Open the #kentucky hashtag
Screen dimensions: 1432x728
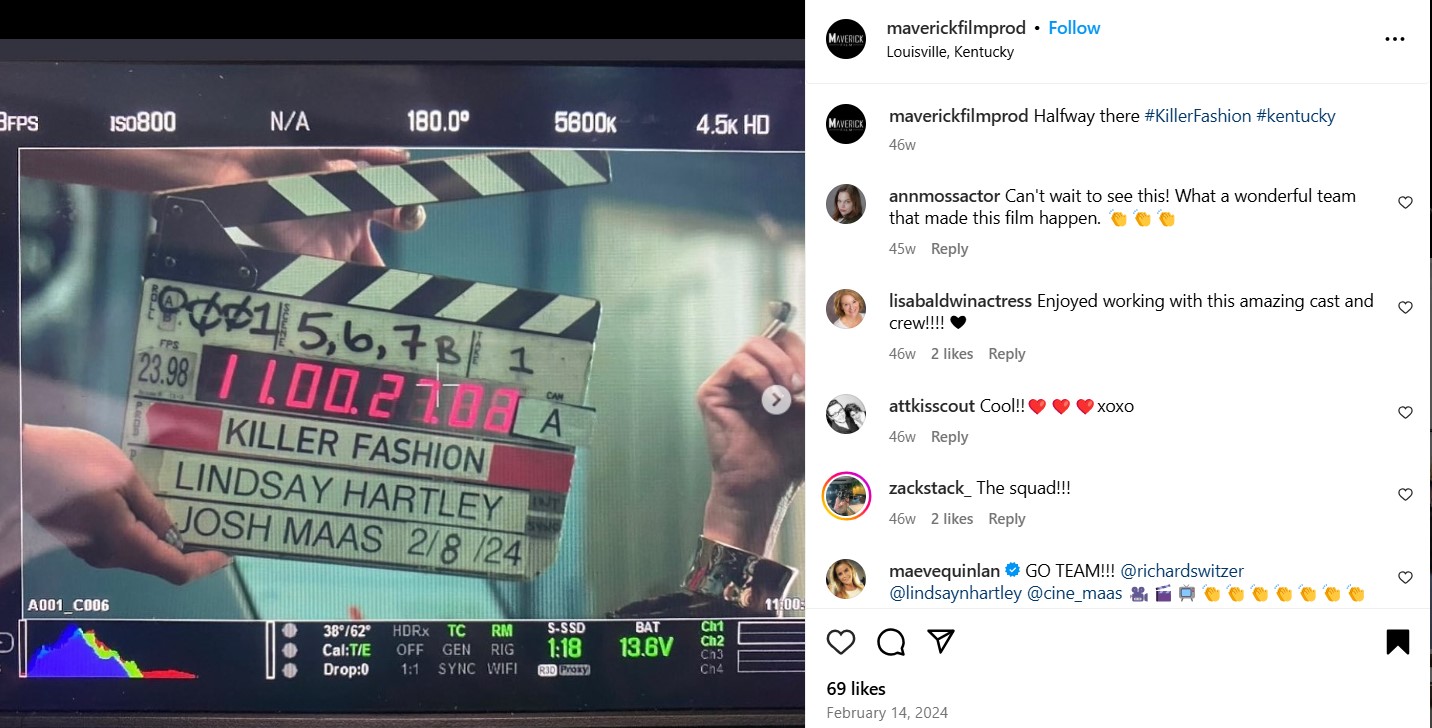(x=1297, y=115)
